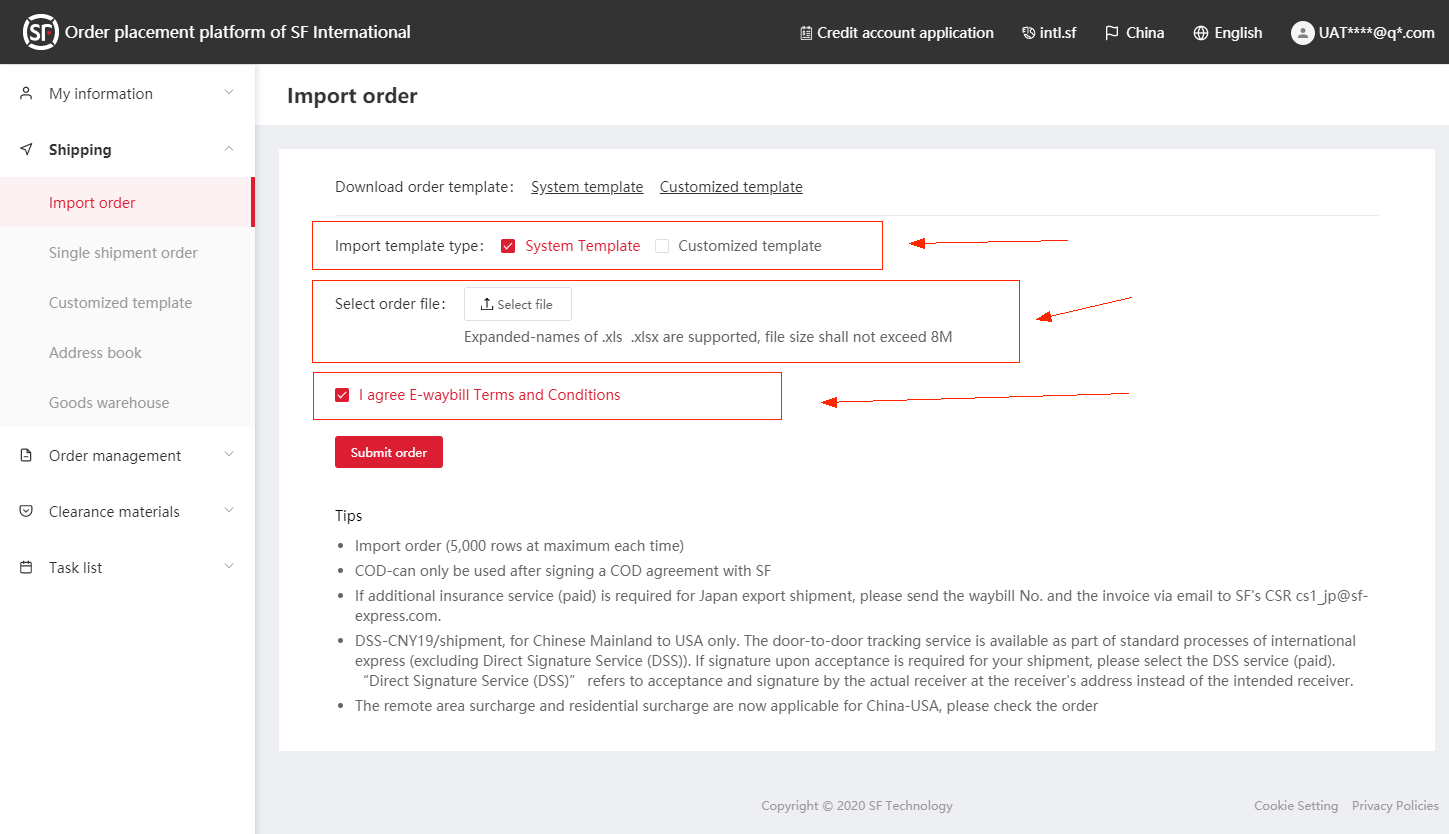This screenshot has height=834, width=1449.
Task: Expand My information chevron
Action: [x=229, y=93]
